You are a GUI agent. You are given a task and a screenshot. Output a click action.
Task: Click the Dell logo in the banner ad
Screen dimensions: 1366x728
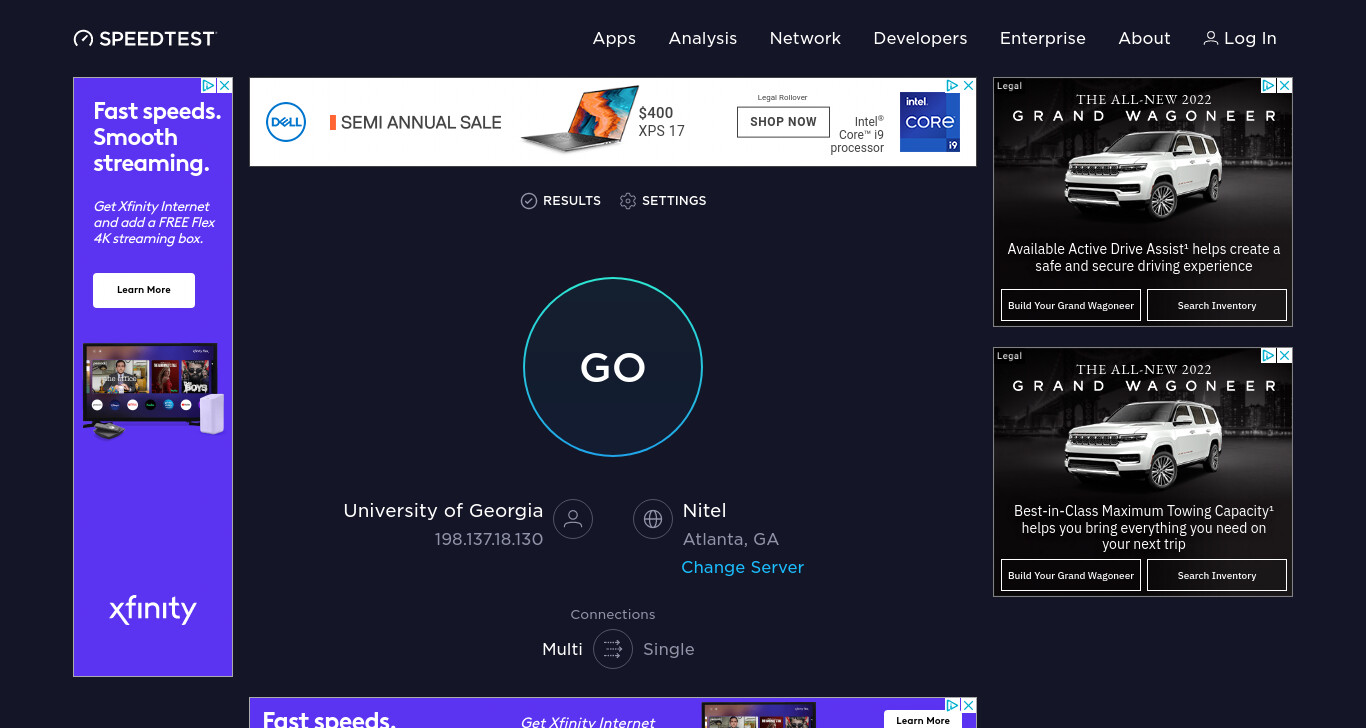(x=286, y=122)
